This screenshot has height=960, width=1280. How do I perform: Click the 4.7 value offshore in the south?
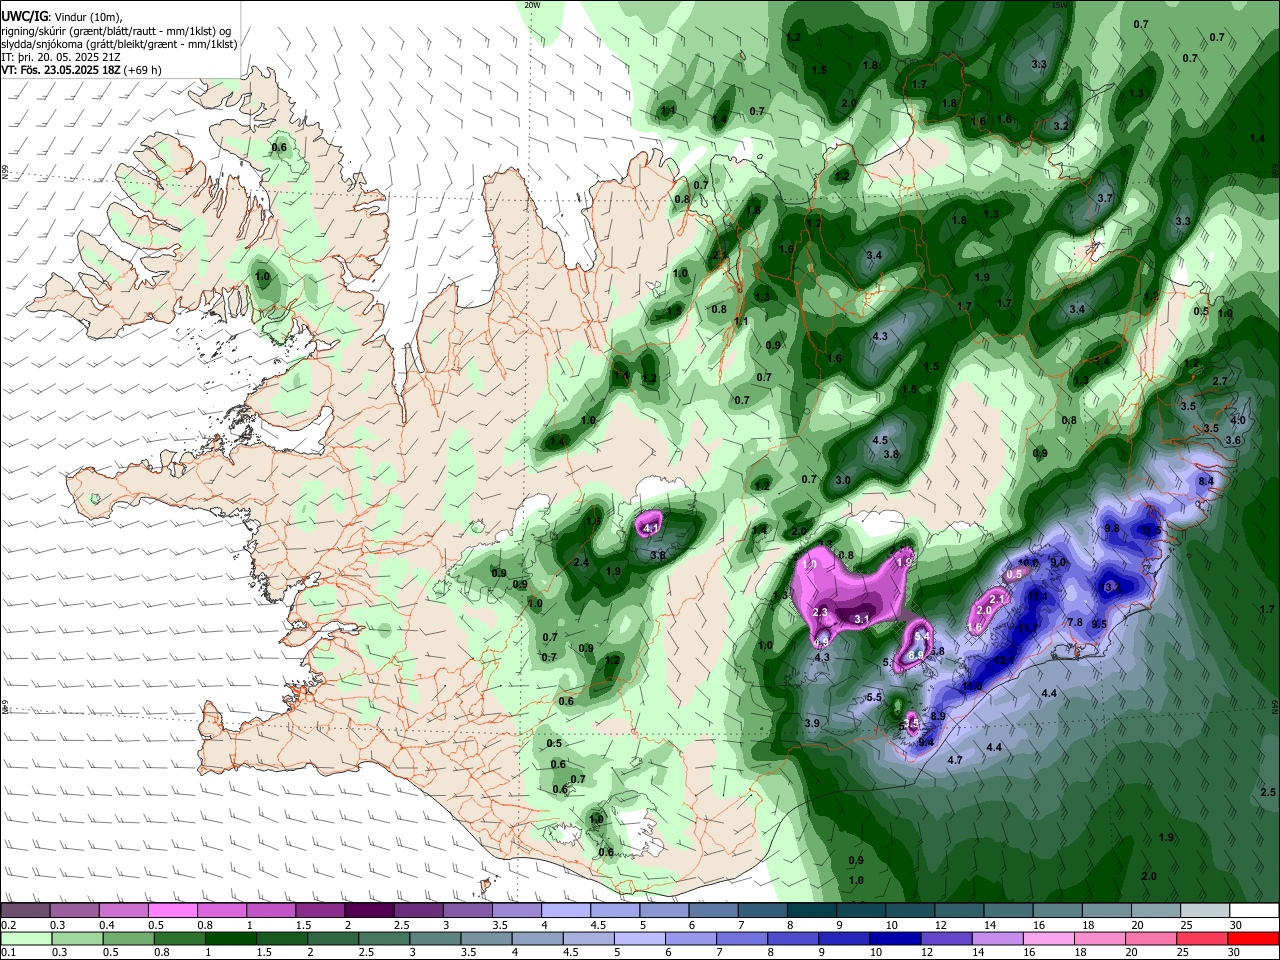coord(955,760)
